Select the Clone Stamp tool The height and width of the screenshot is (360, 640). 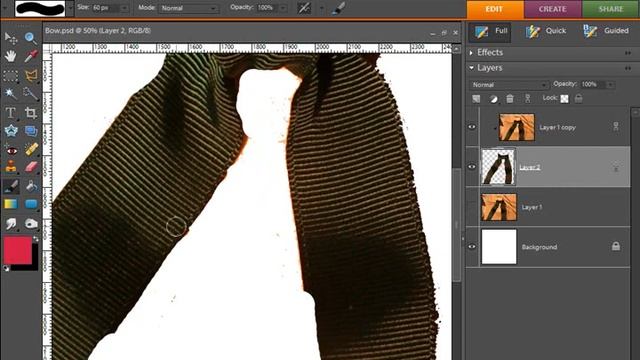coord(11,167)
